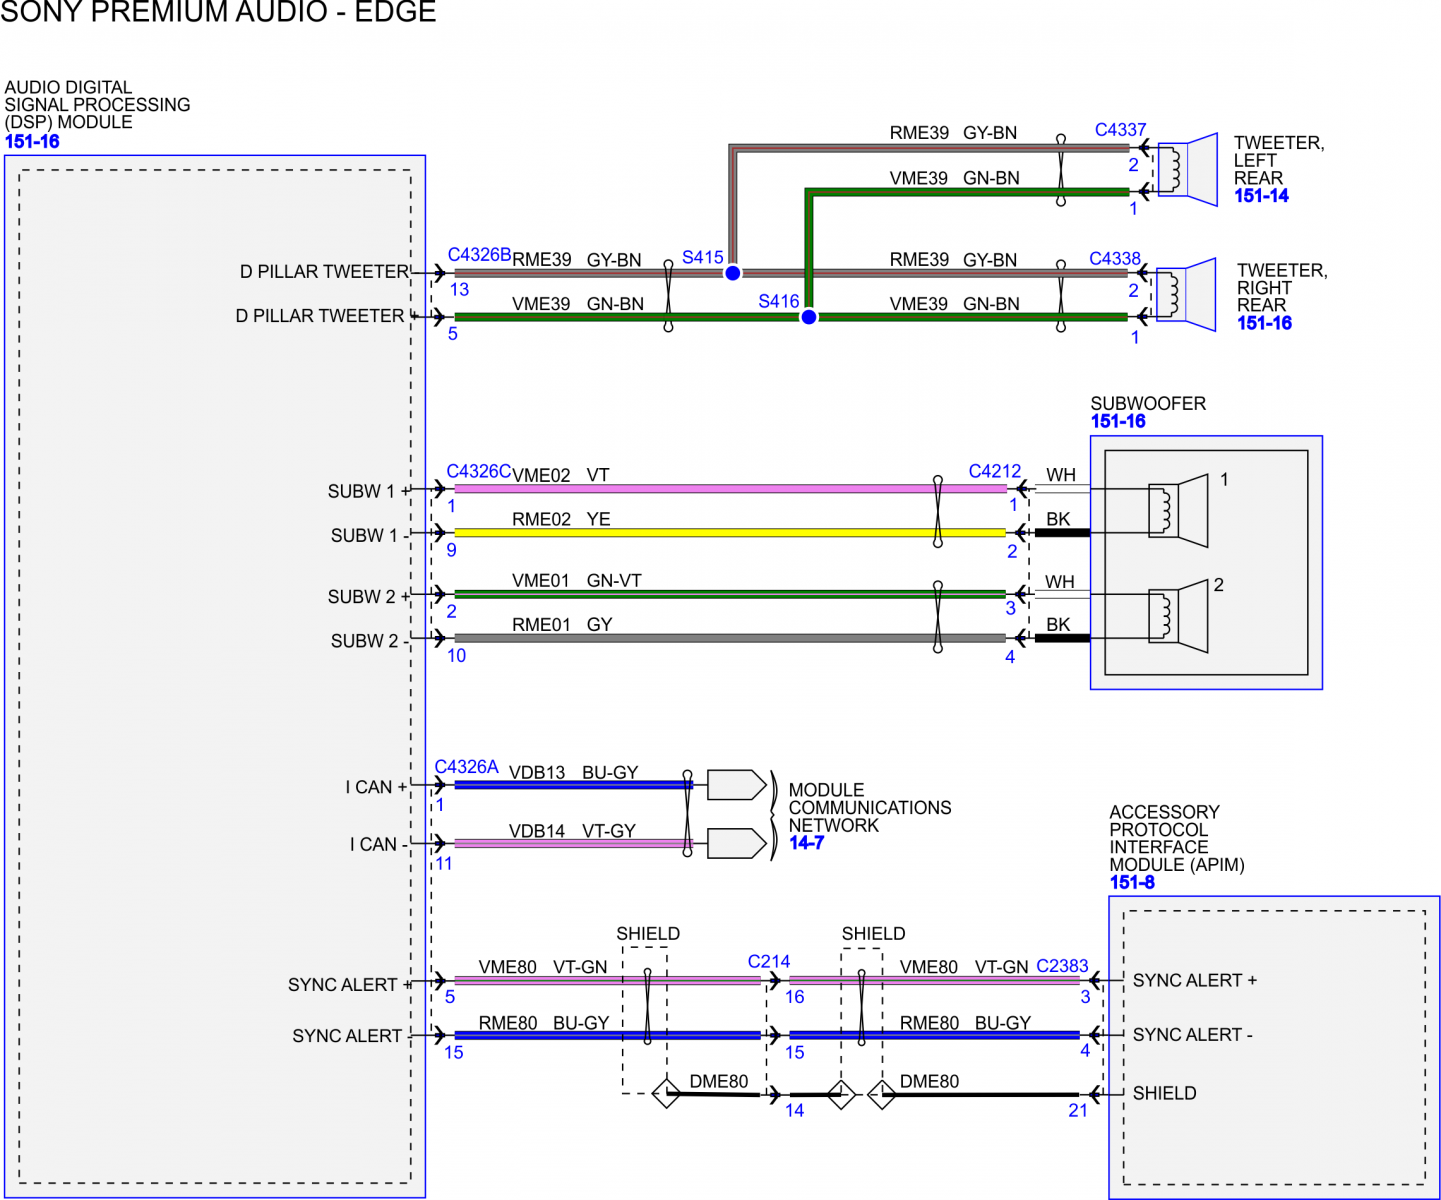Click pin 21 at the APIM shield
The width and height of the screenshot is (1441, 1200).
pos(1078,1110)
